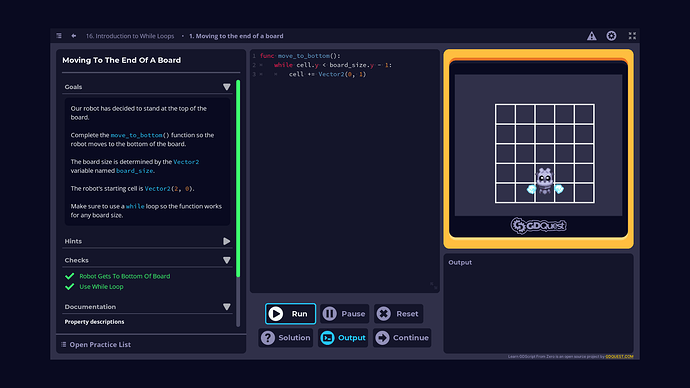
Task: Click the while loop line in the editor
Action: coord(333,65)
